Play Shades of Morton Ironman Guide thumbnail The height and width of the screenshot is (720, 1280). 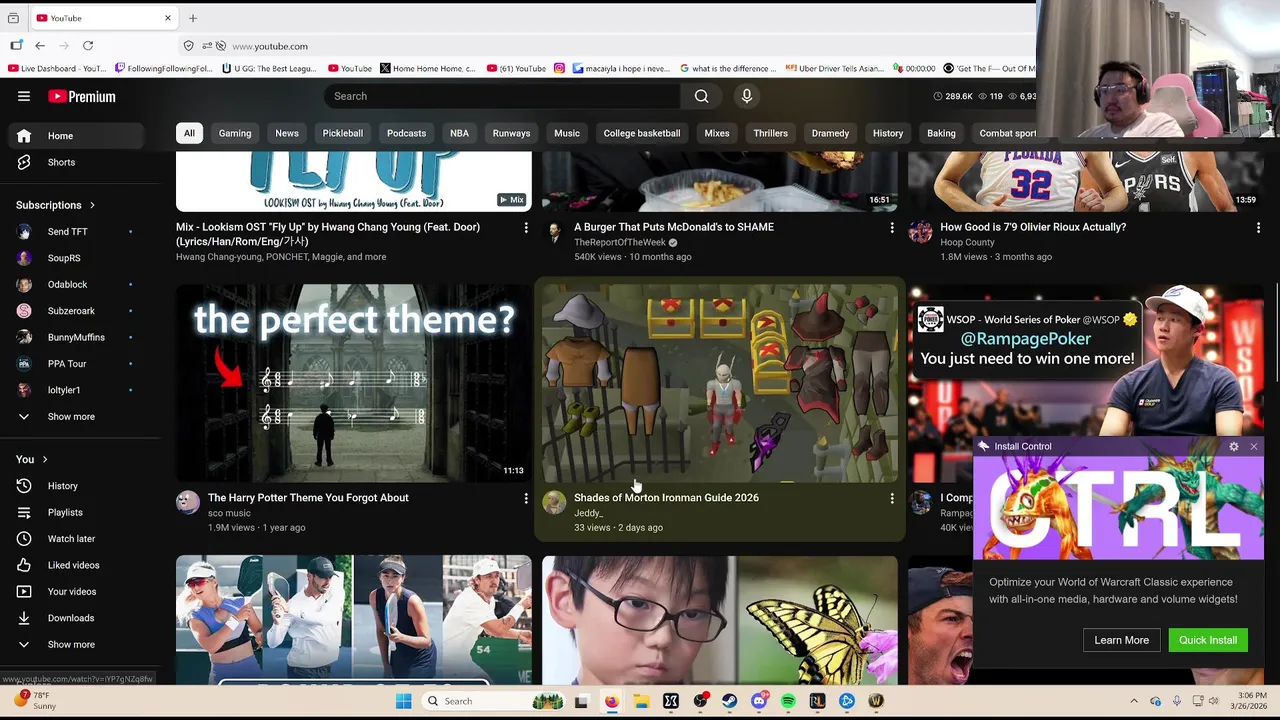[720, 383]
